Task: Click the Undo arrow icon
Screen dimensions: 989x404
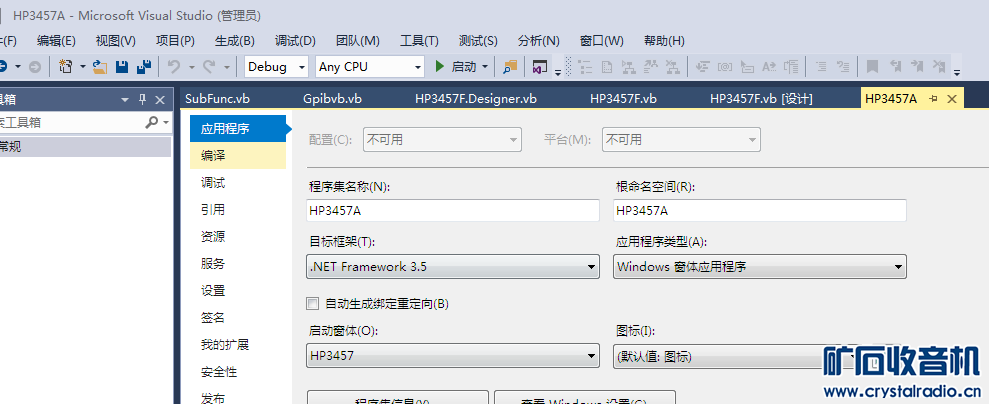Action: 173,66
